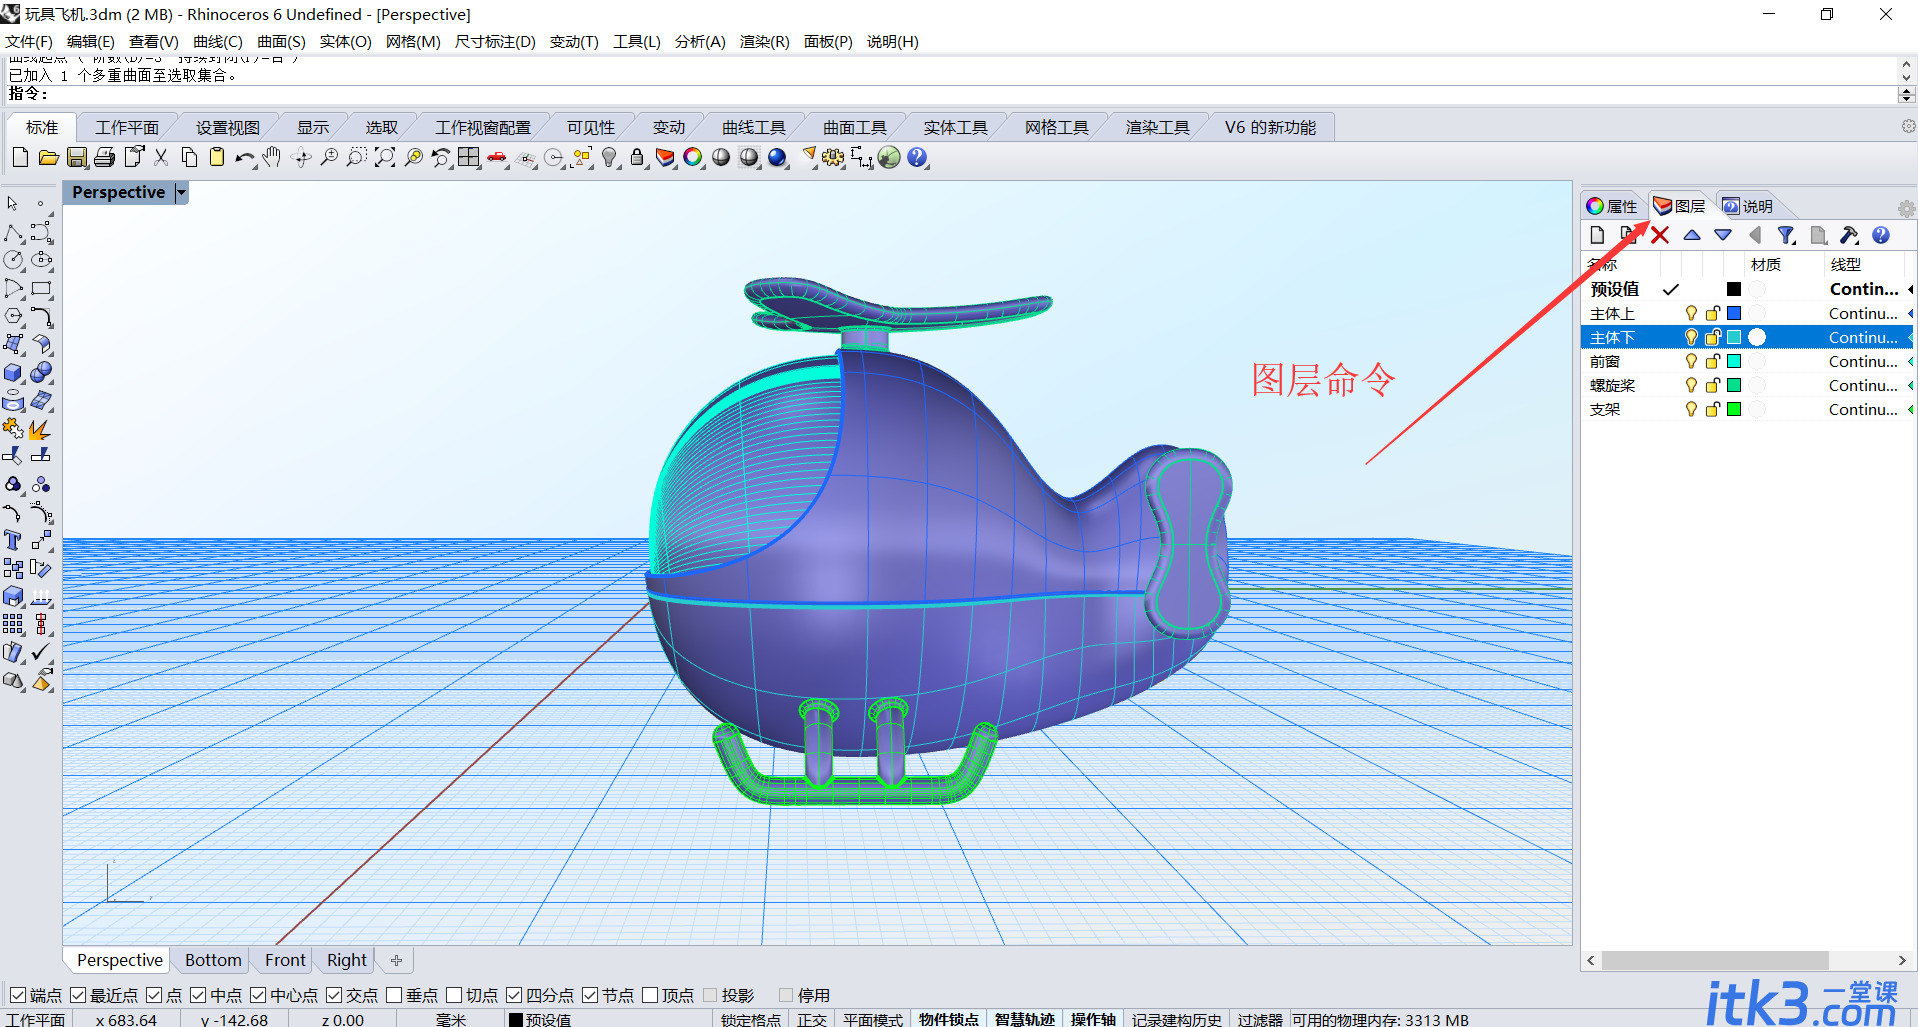
Task: Click the dimension tool icon
Action: tap(861, 157)
